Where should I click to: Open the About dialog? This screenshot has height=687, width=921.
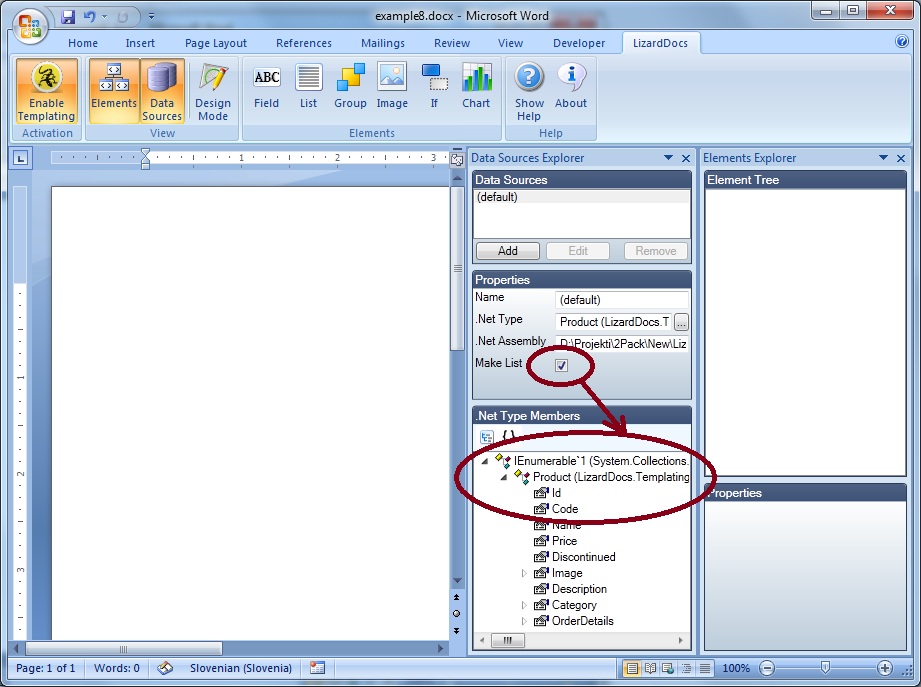(x=571, y=87)
